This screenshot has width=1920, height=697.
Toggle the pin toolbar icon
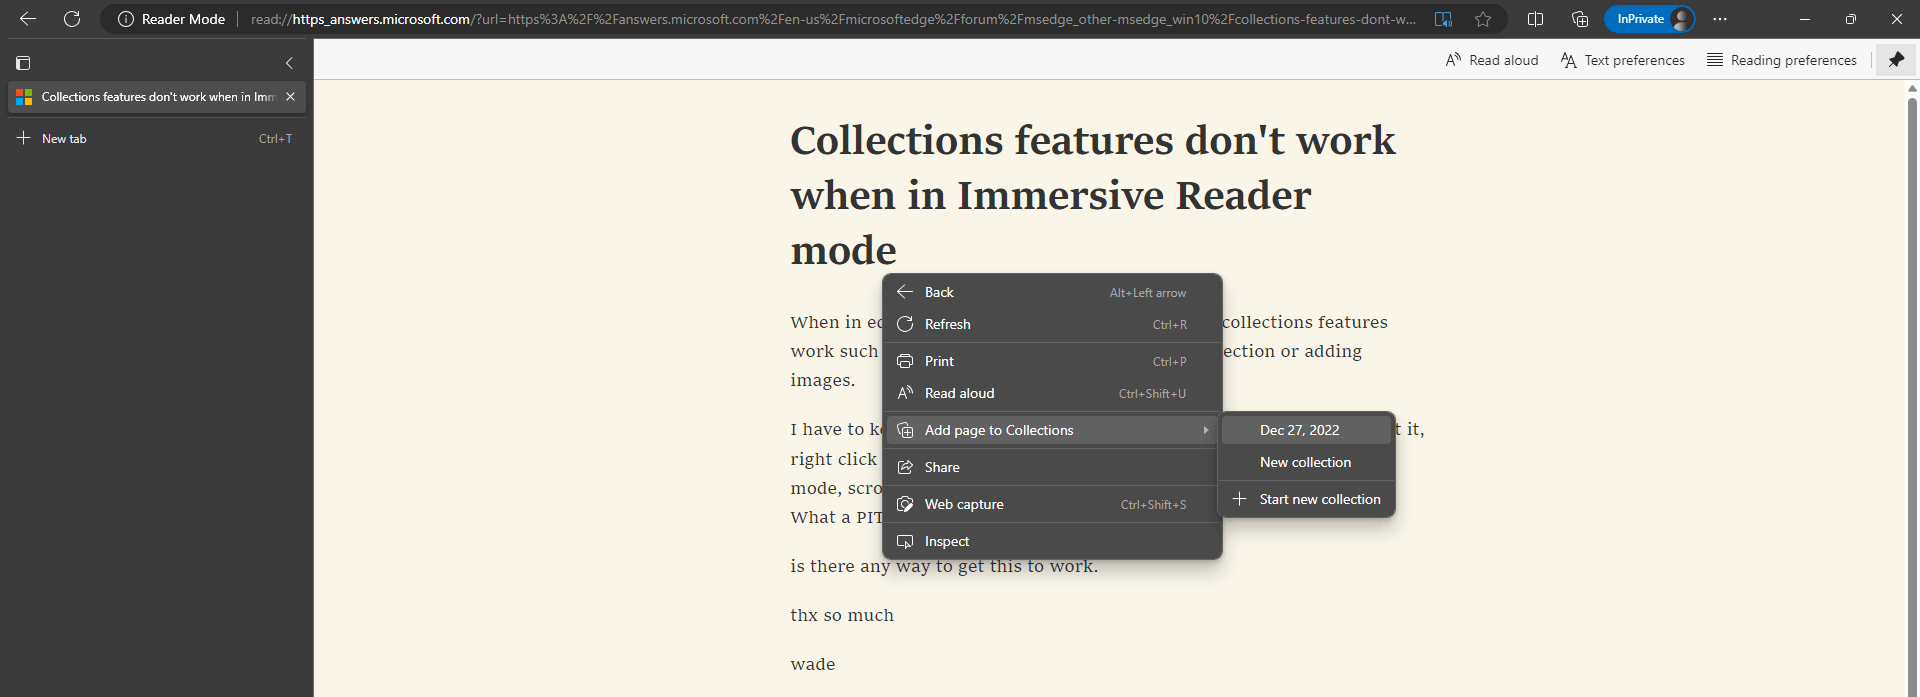[x=1896, y=60]
